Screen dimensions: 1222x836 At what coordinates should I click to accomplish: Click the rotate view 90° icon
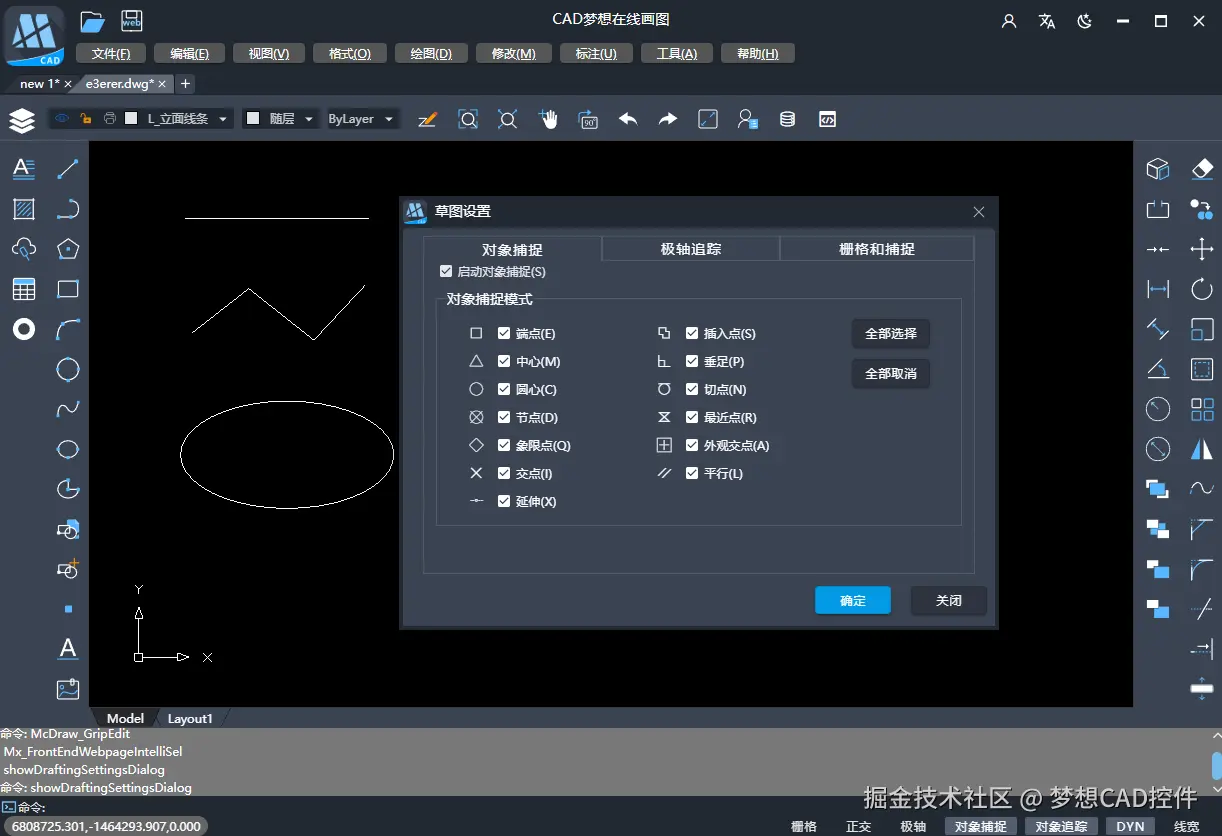point(587,119)
